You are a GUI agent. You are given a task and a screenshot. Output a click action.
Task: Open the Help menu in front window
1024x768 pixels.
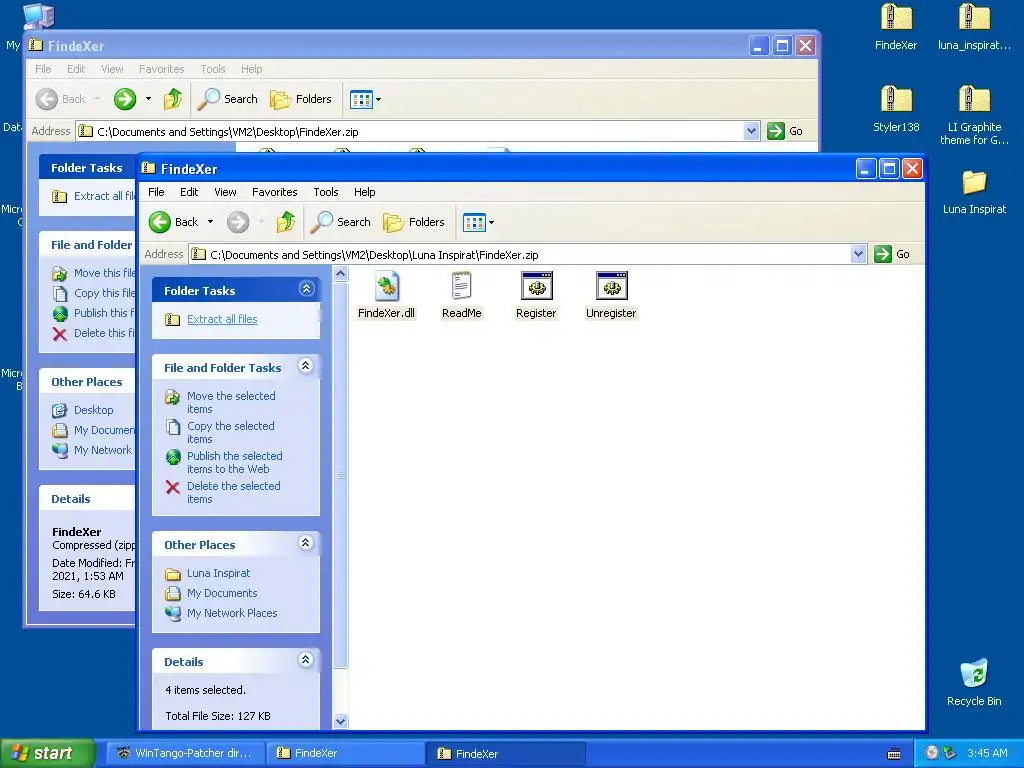[x=364, y=192]
